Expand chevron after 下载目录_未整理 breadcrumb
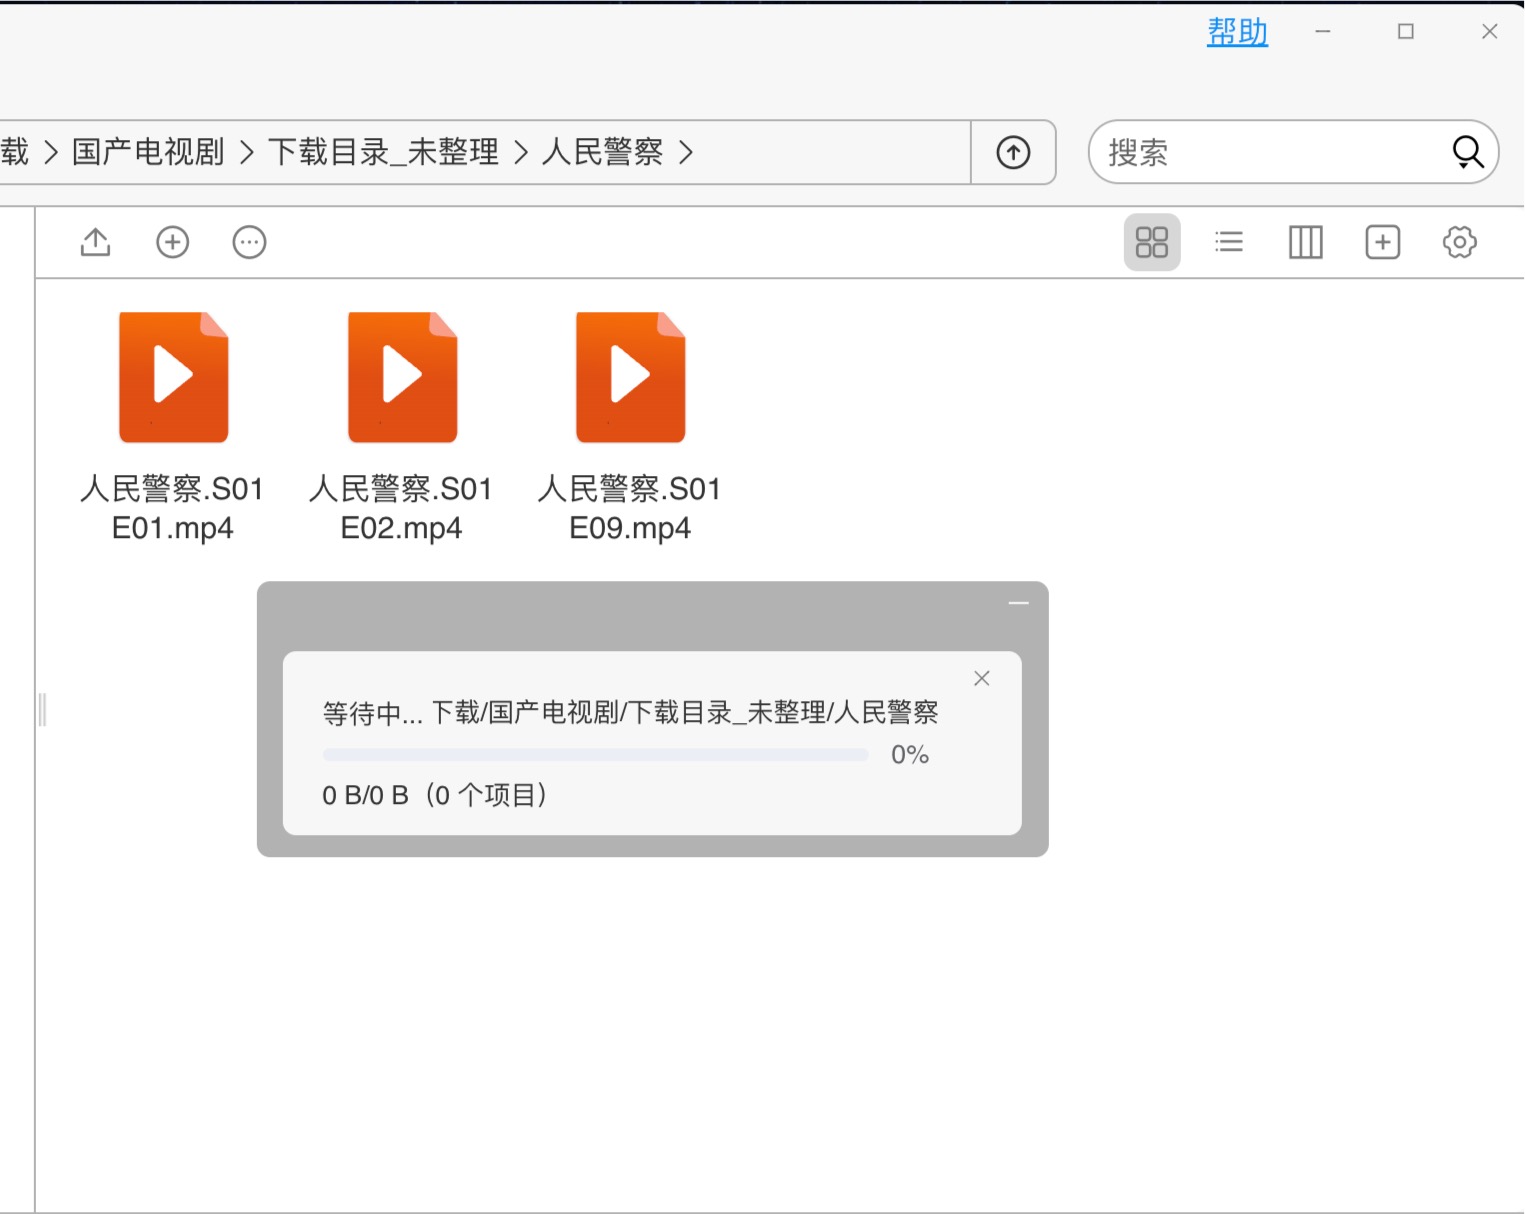The height and width of the screenshot is (1214, 1525). tap(521, 152)
